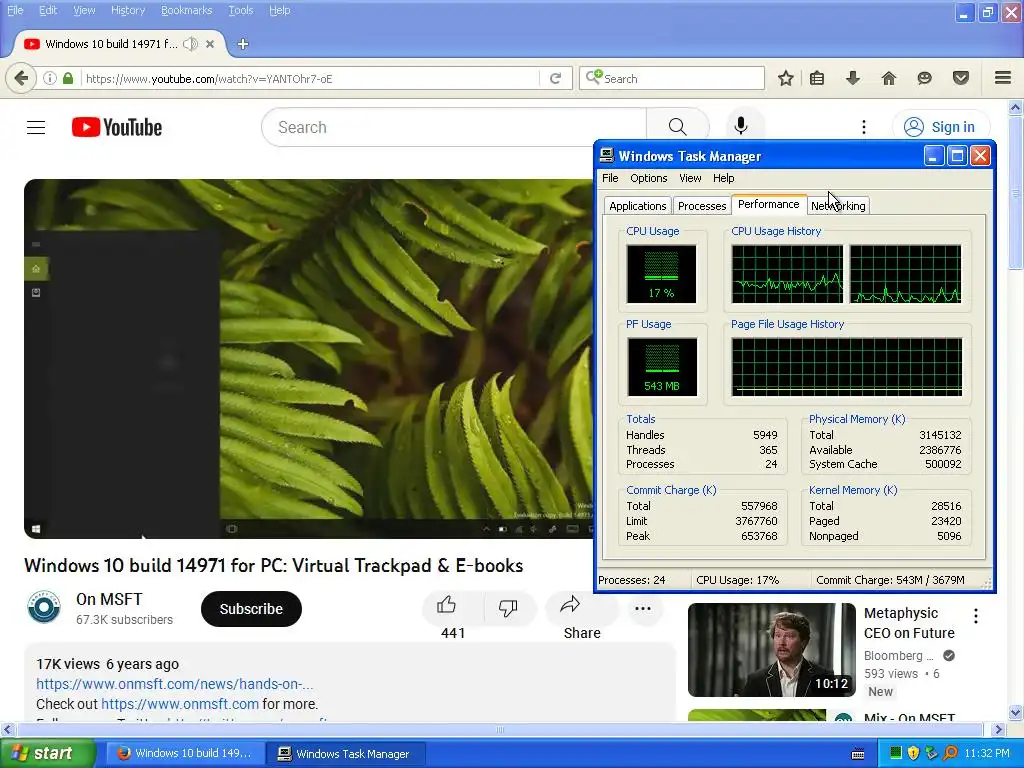
Task: Play Metaphysic video thumbnail 10:12
Action: 771,650
